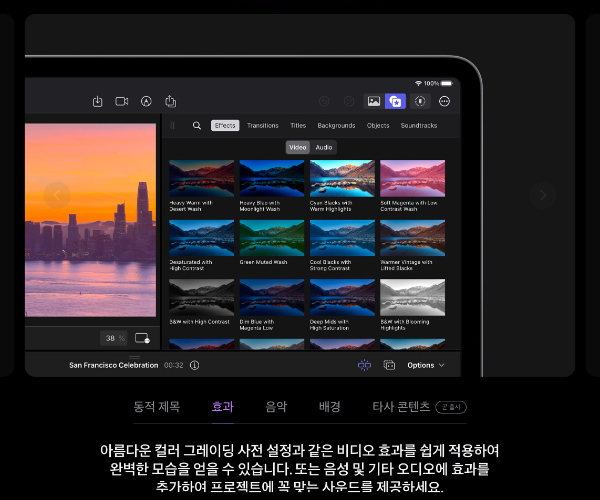Image resolution: width=600 pixels, height=500 pixels.
Task: Go to next slide with right arrow
Action: (543, 195)
